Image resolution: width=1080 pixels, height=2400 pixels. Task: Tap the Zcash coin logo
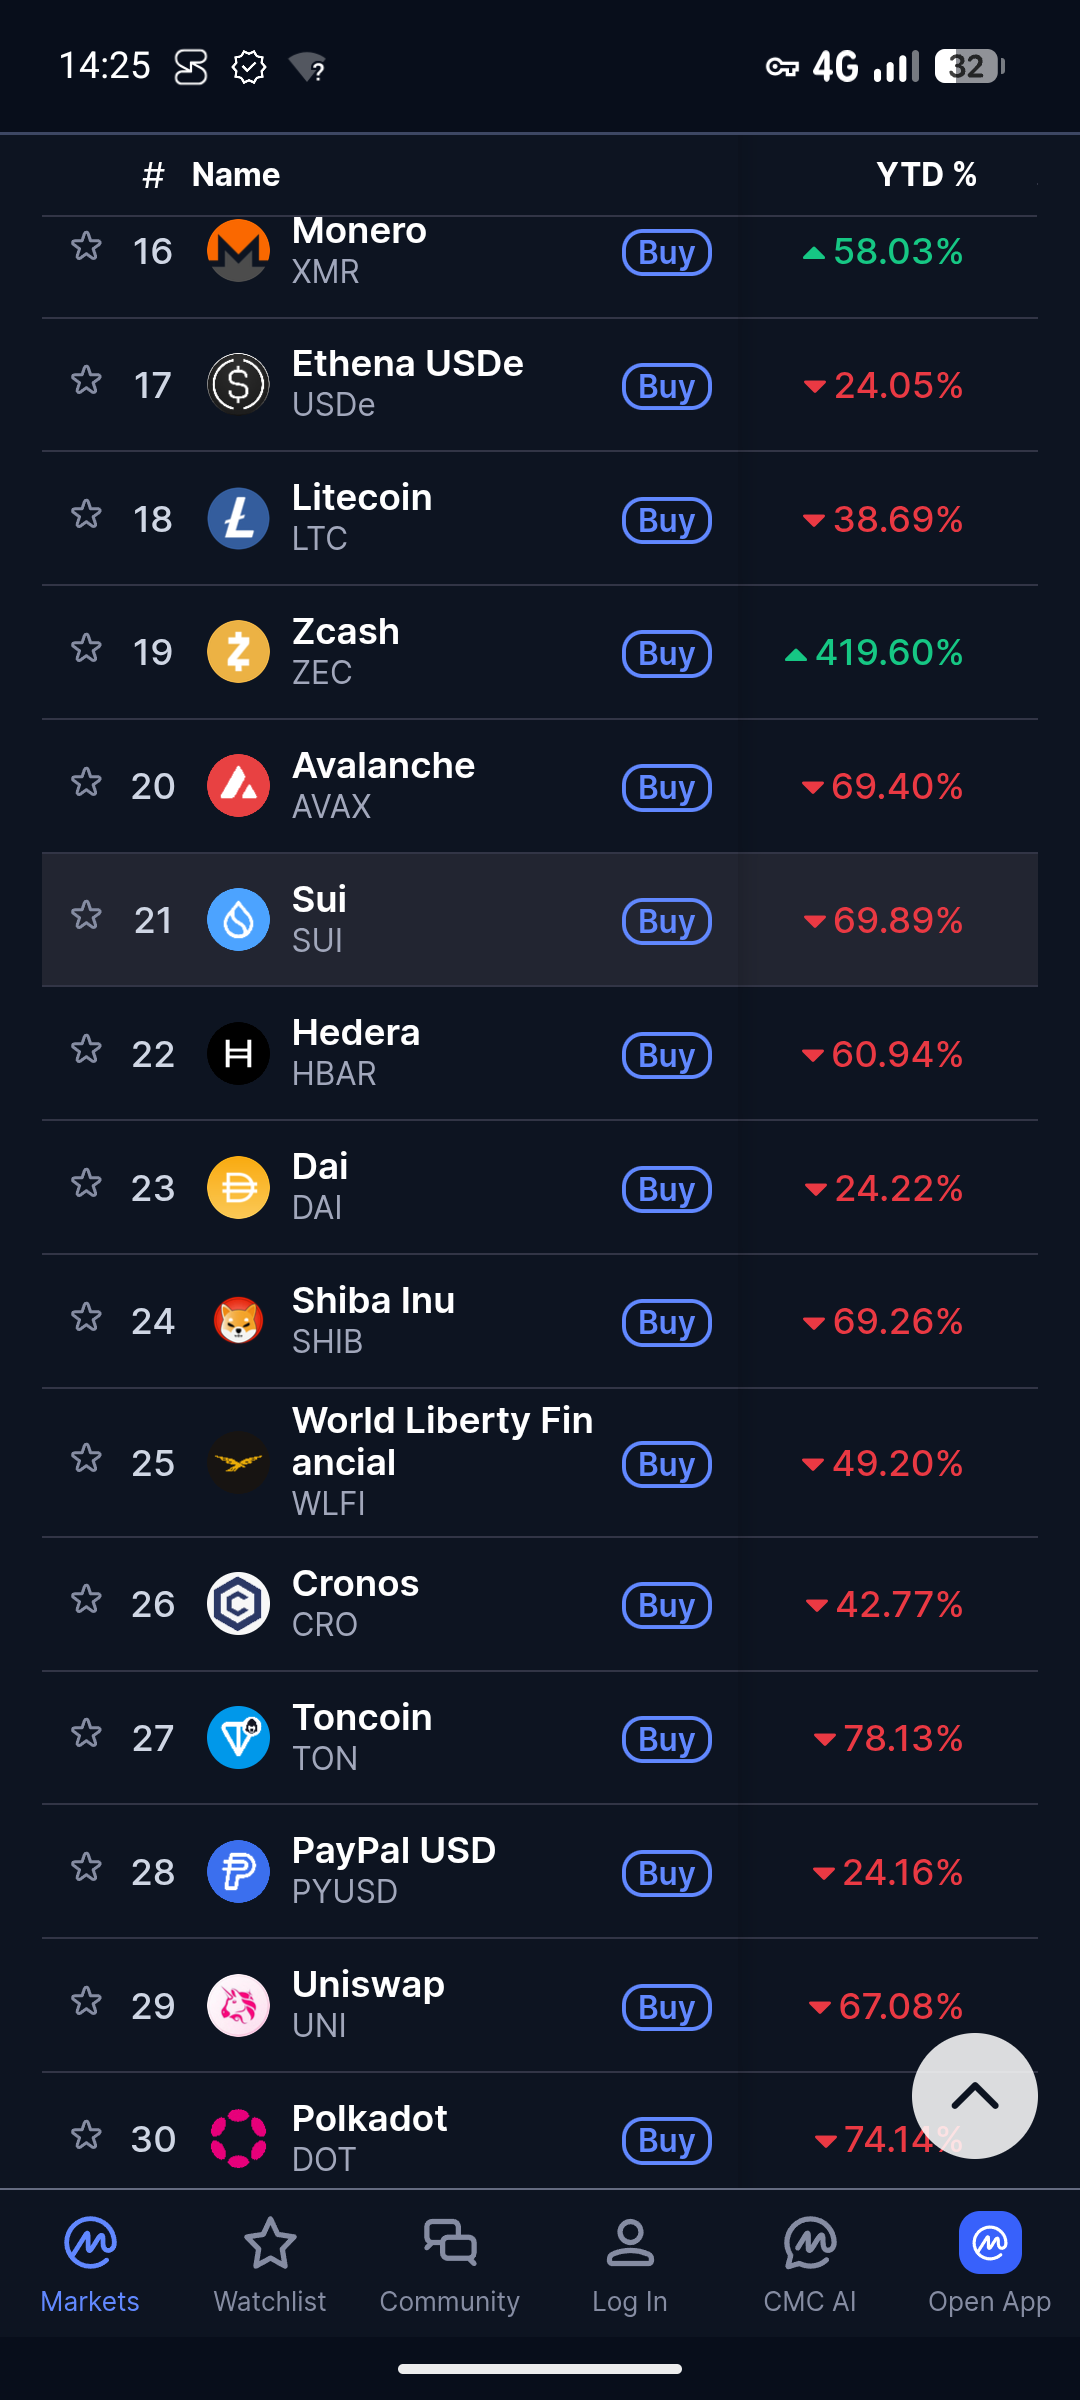click(238, 652)
